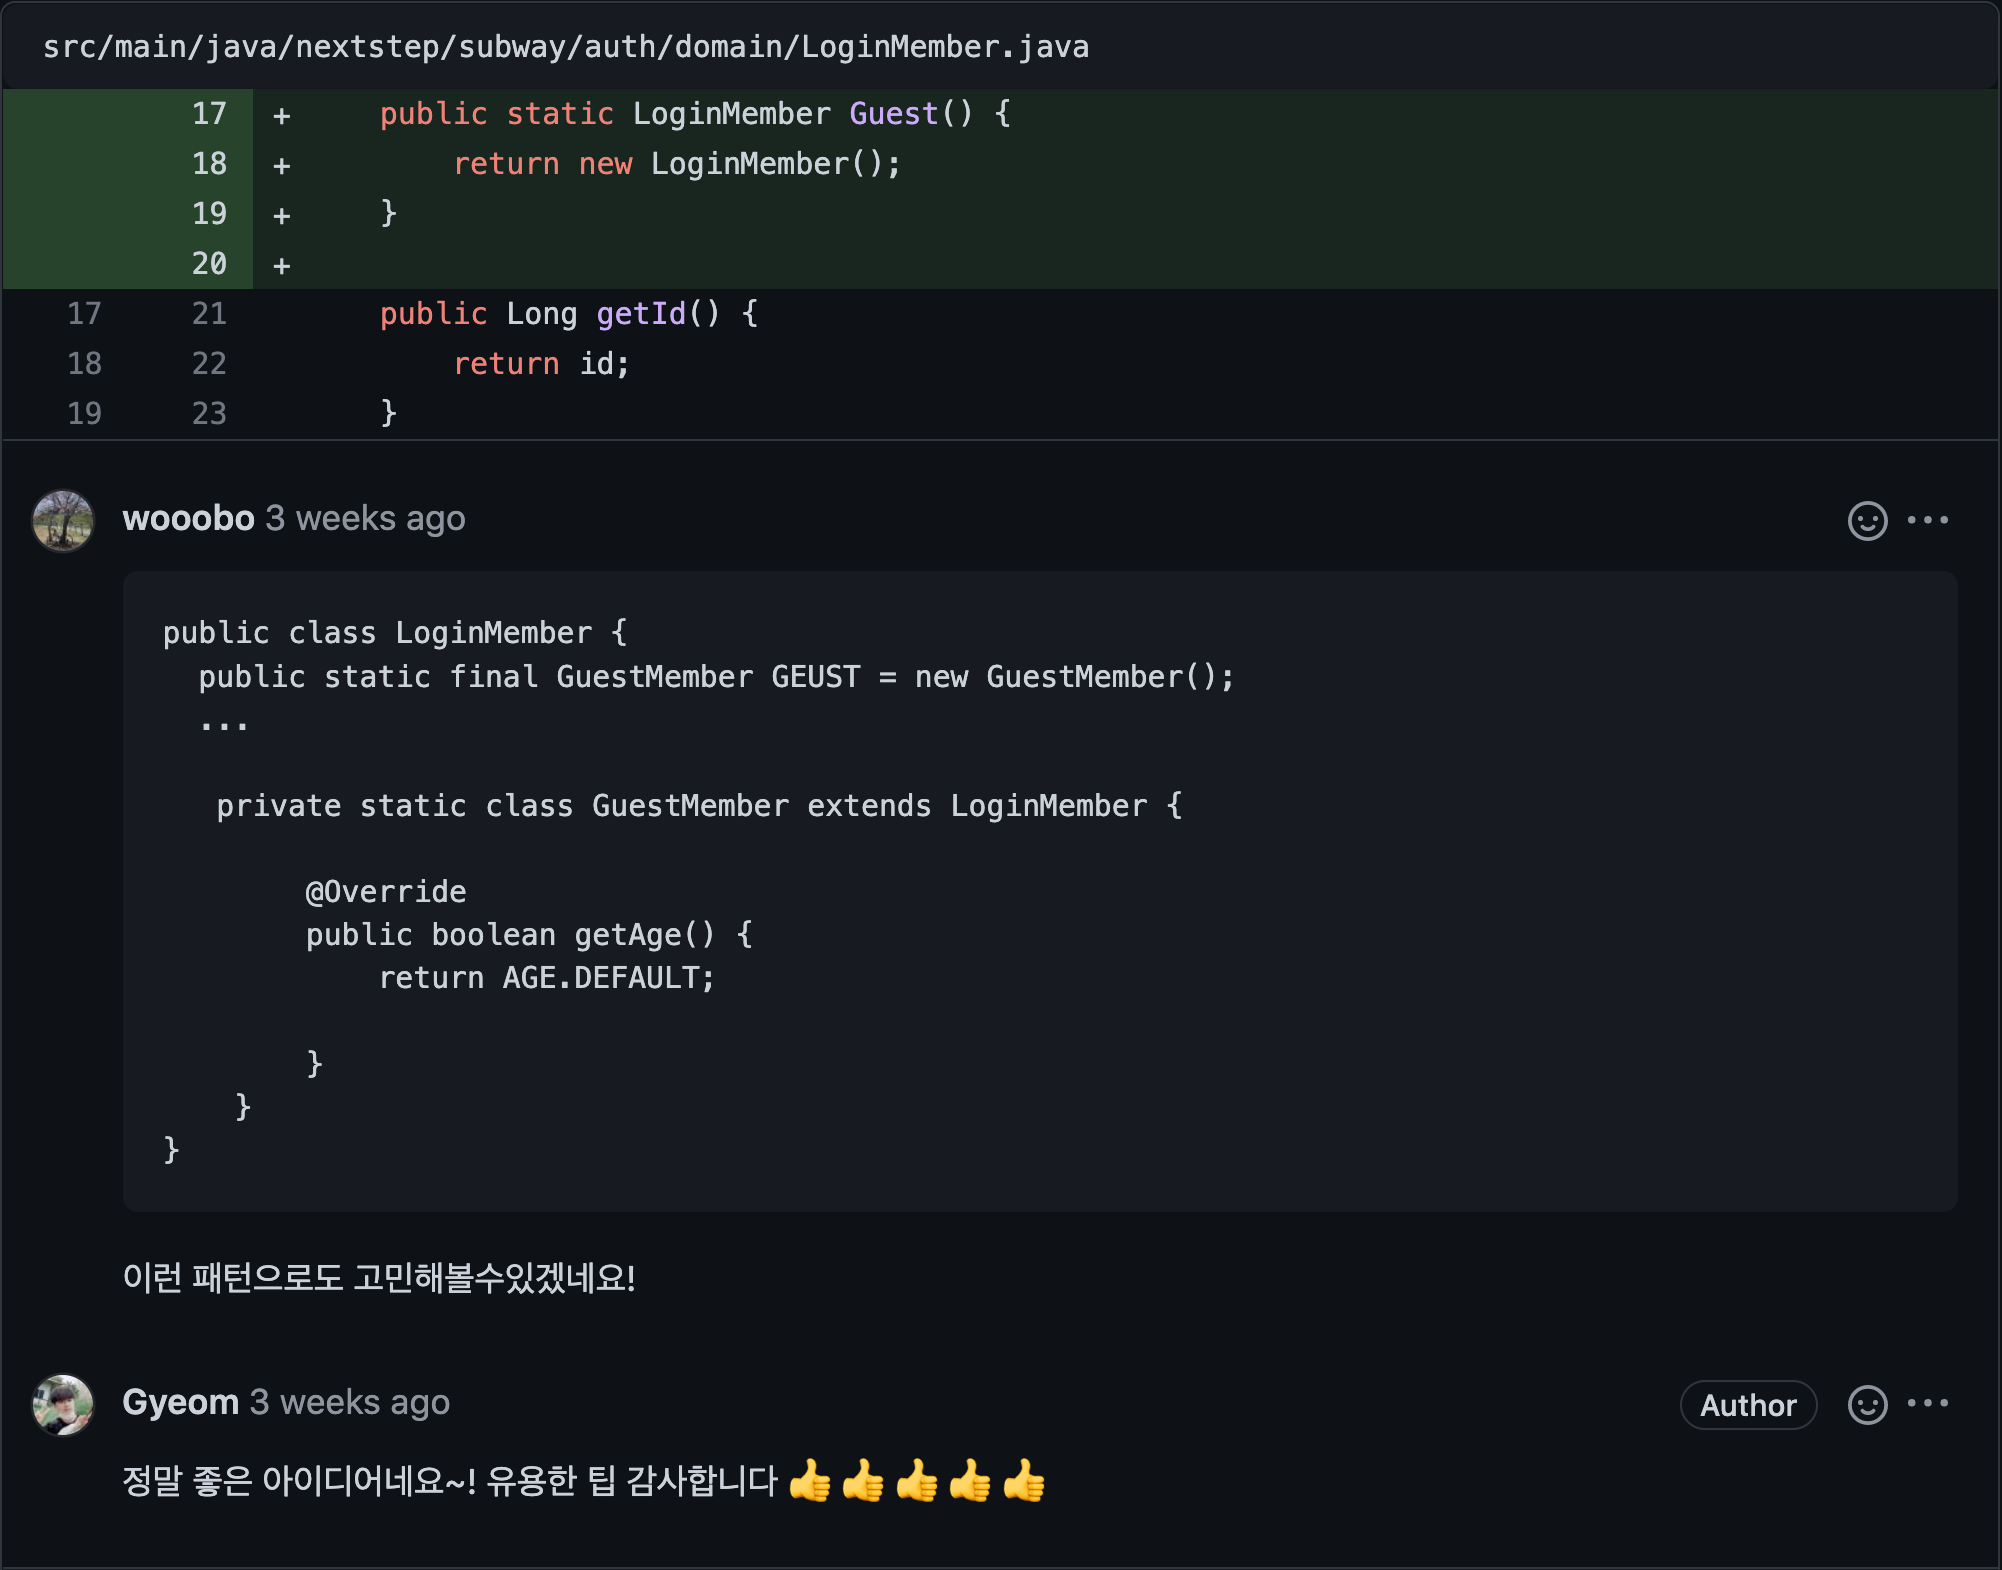Click the Author badge
The width and height of the screenshot is (2002, 1570).
coord(1747,1405)
